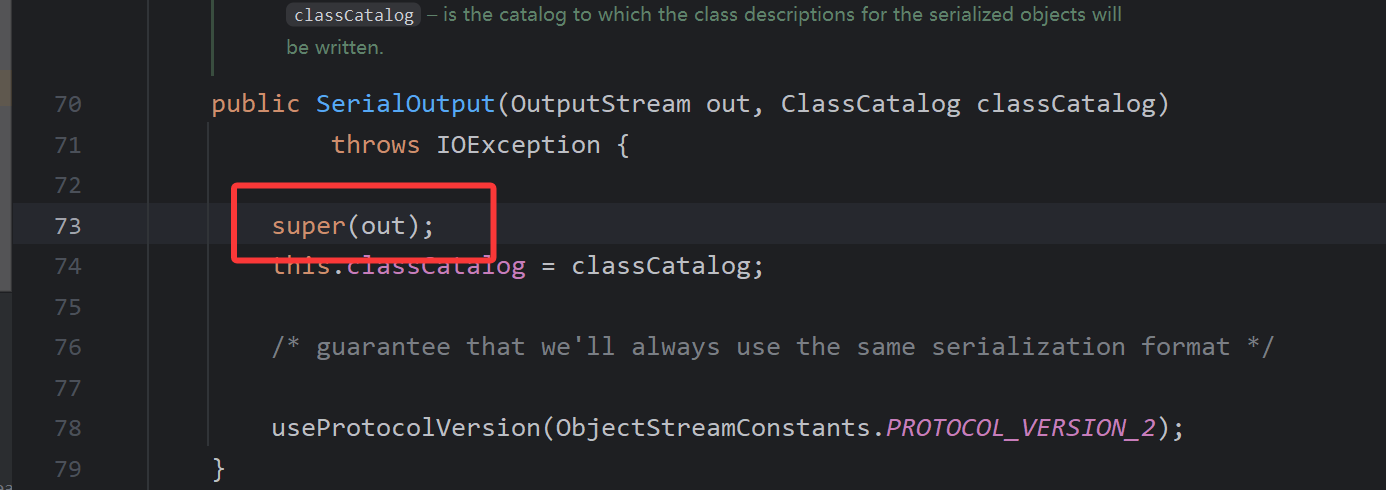The height and width of the screenshot is (490, 1386).
Task: Click the OutputStream parameter type
Action: pos(600,104)
